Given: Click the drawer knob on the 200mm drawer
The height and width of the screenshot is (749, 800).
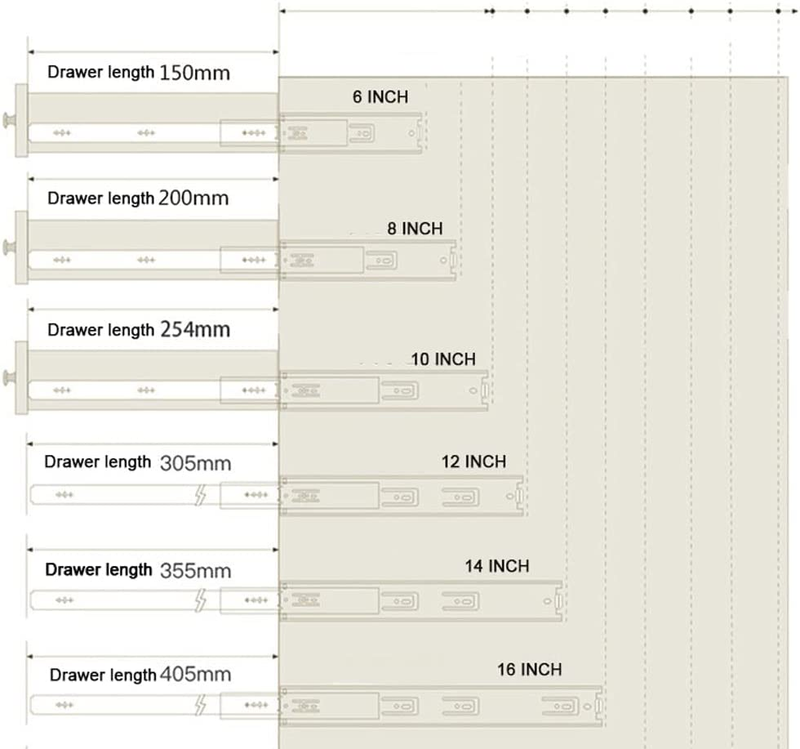Looking at the screenshot, I should pos(9,247).
